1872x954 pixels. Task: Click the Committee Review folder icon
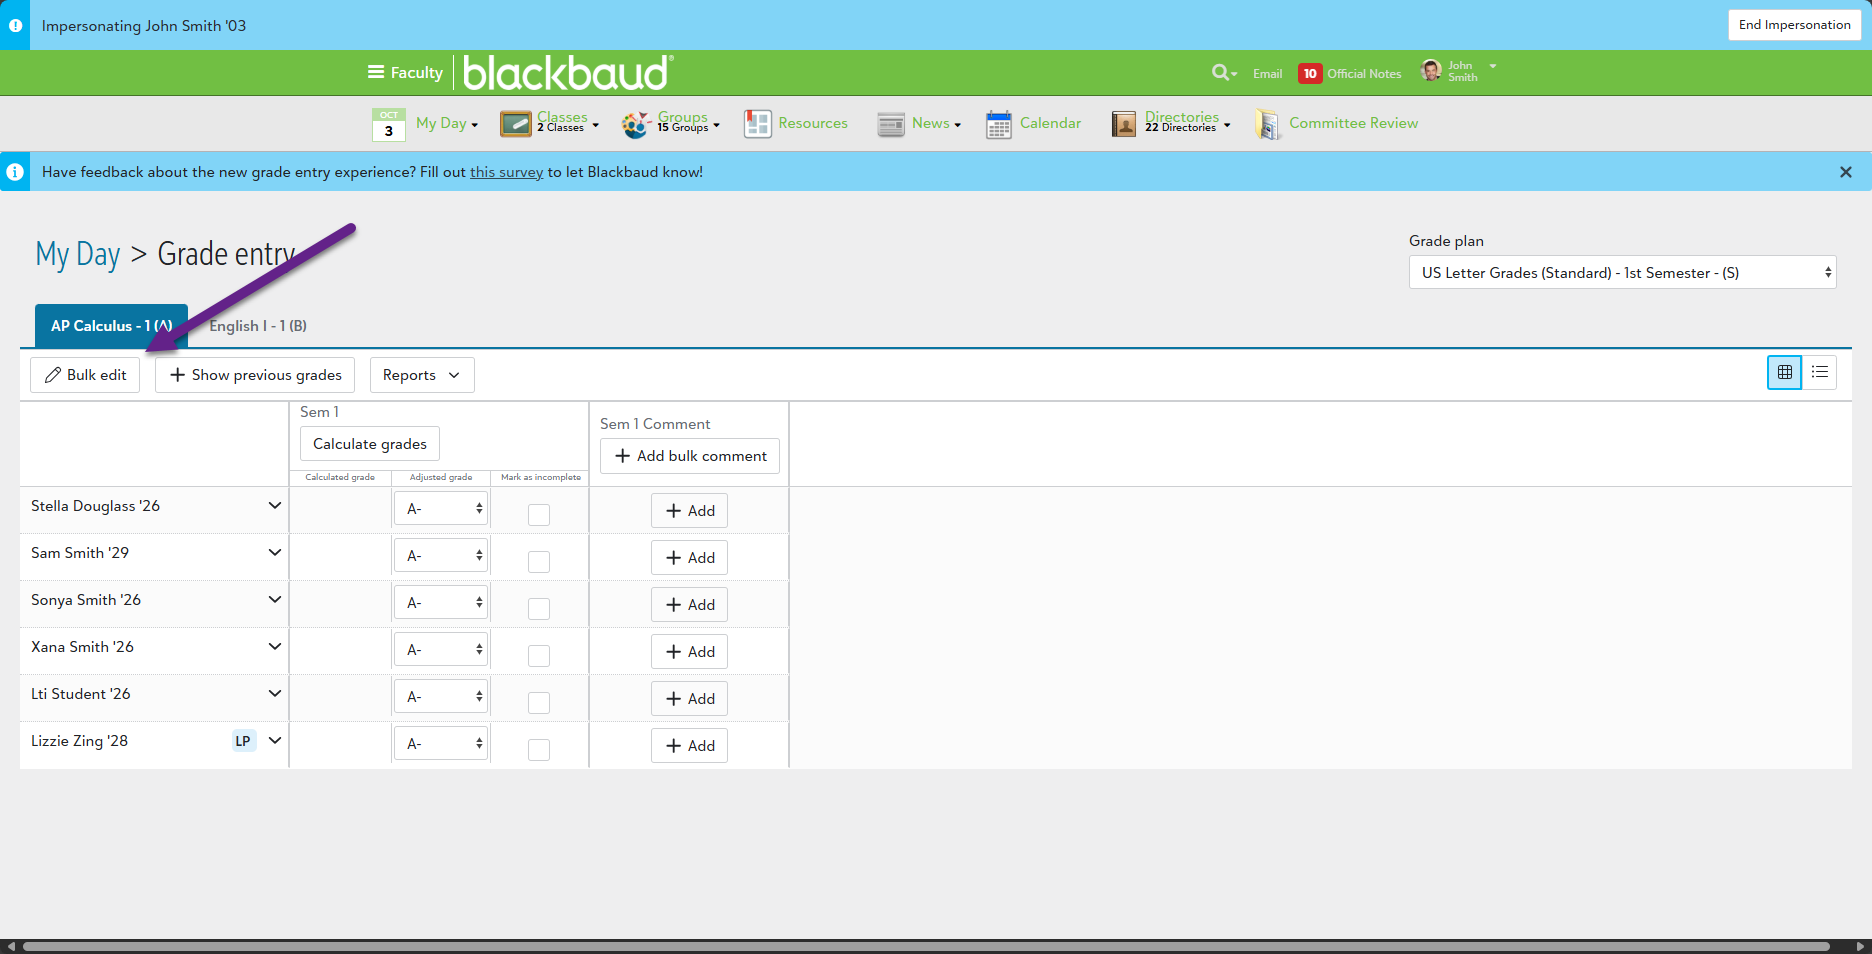click(x=1268, y=124)
